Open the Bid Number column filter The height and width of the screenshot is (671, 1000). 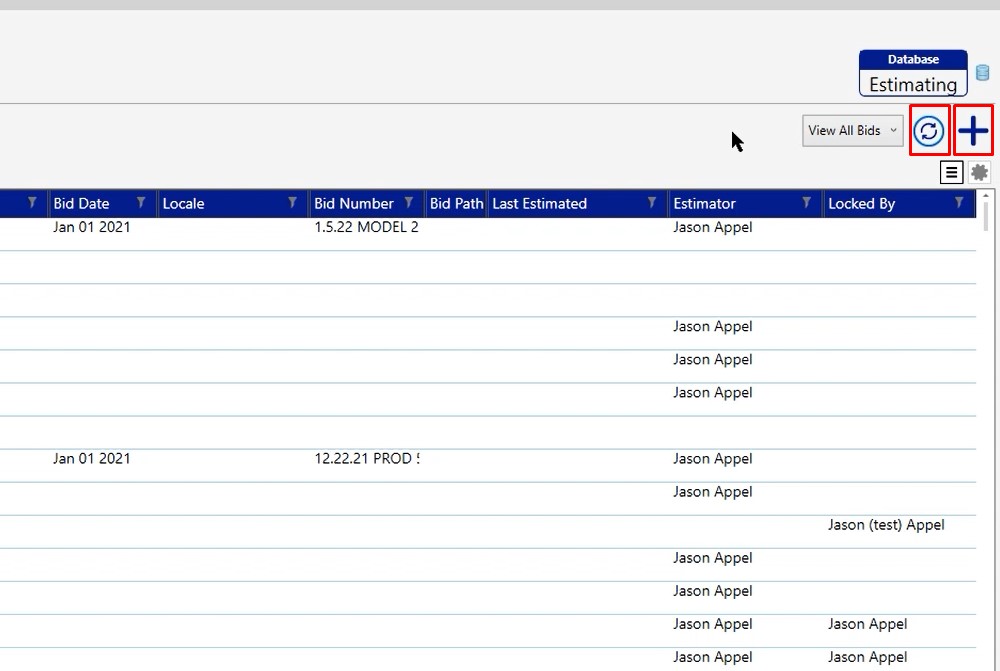(409, 203)
